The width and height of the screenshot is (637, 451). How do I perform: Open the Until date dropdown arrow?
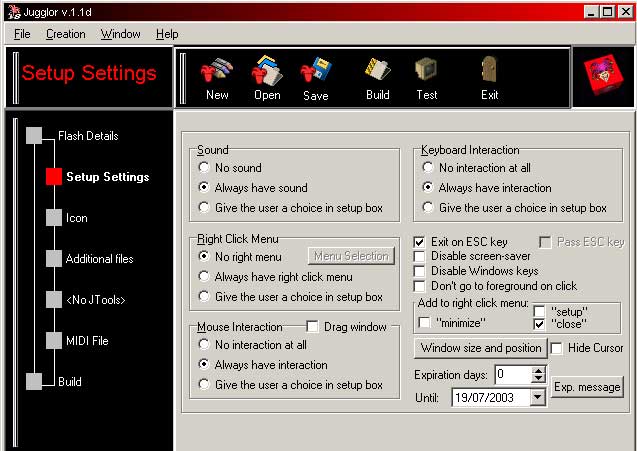pyautogui.click(x=537, y=397)
